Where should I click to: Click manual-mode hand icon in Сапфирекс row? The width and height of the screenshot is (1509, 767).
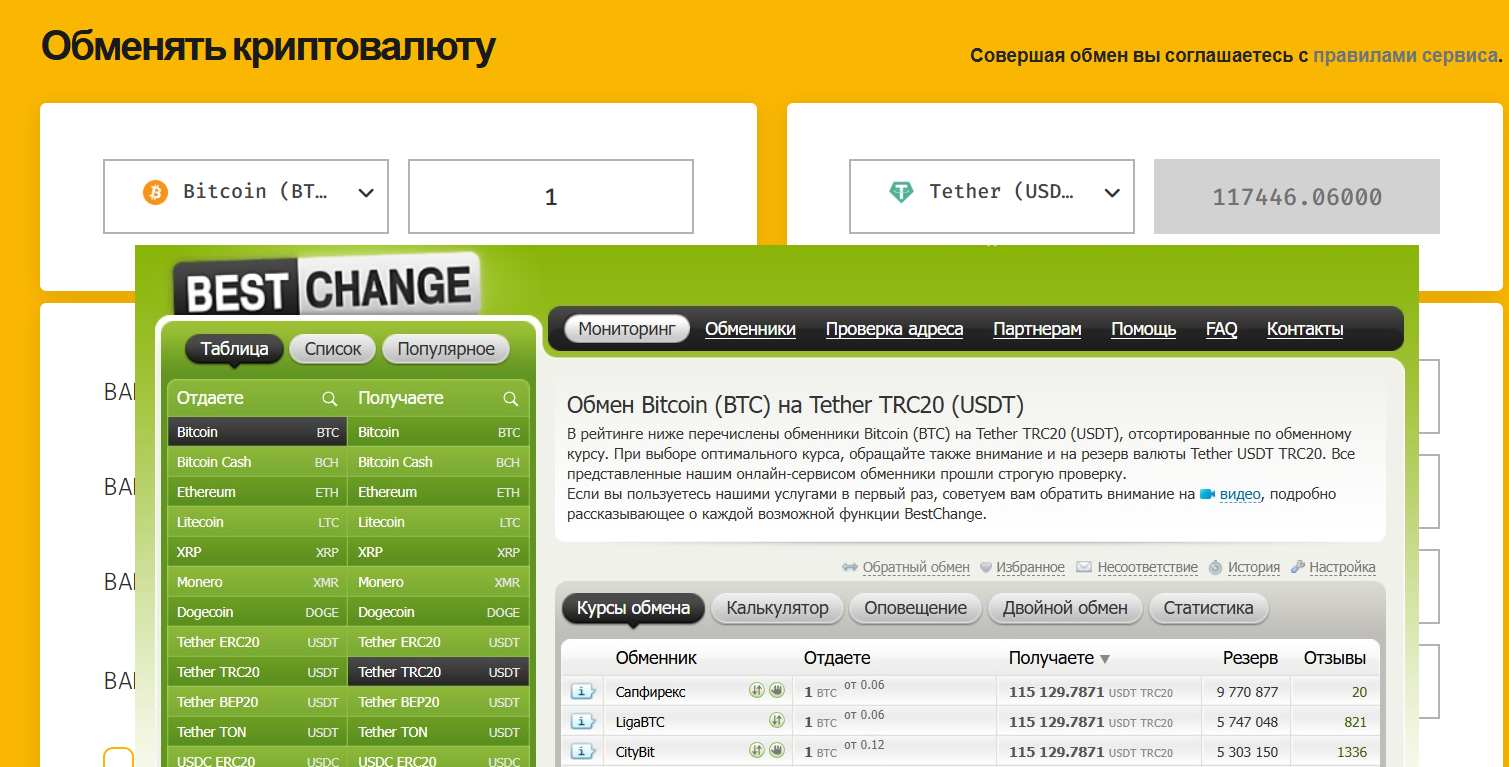[777, 690]
